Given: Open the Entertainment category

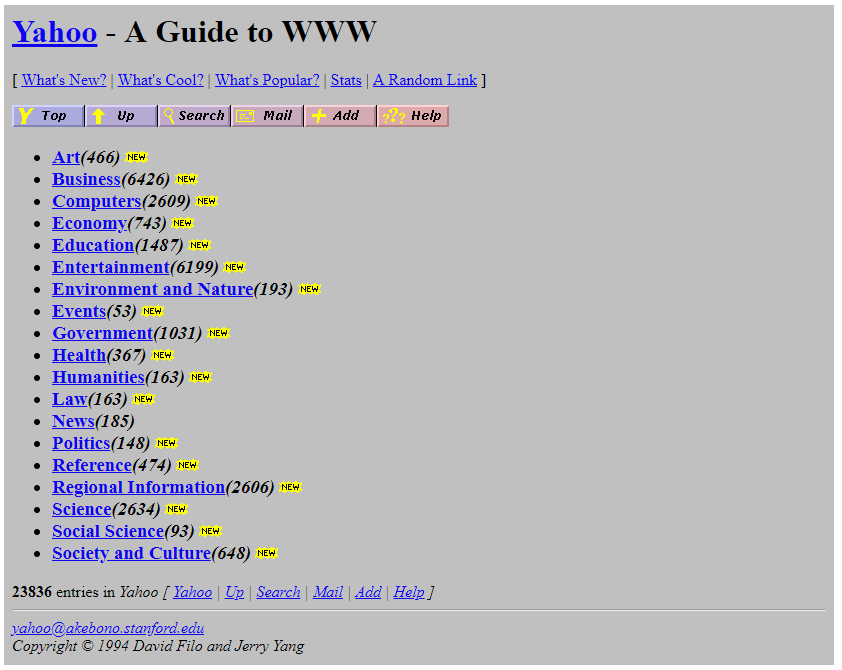Looking at the screenshot, I should 110,267.
